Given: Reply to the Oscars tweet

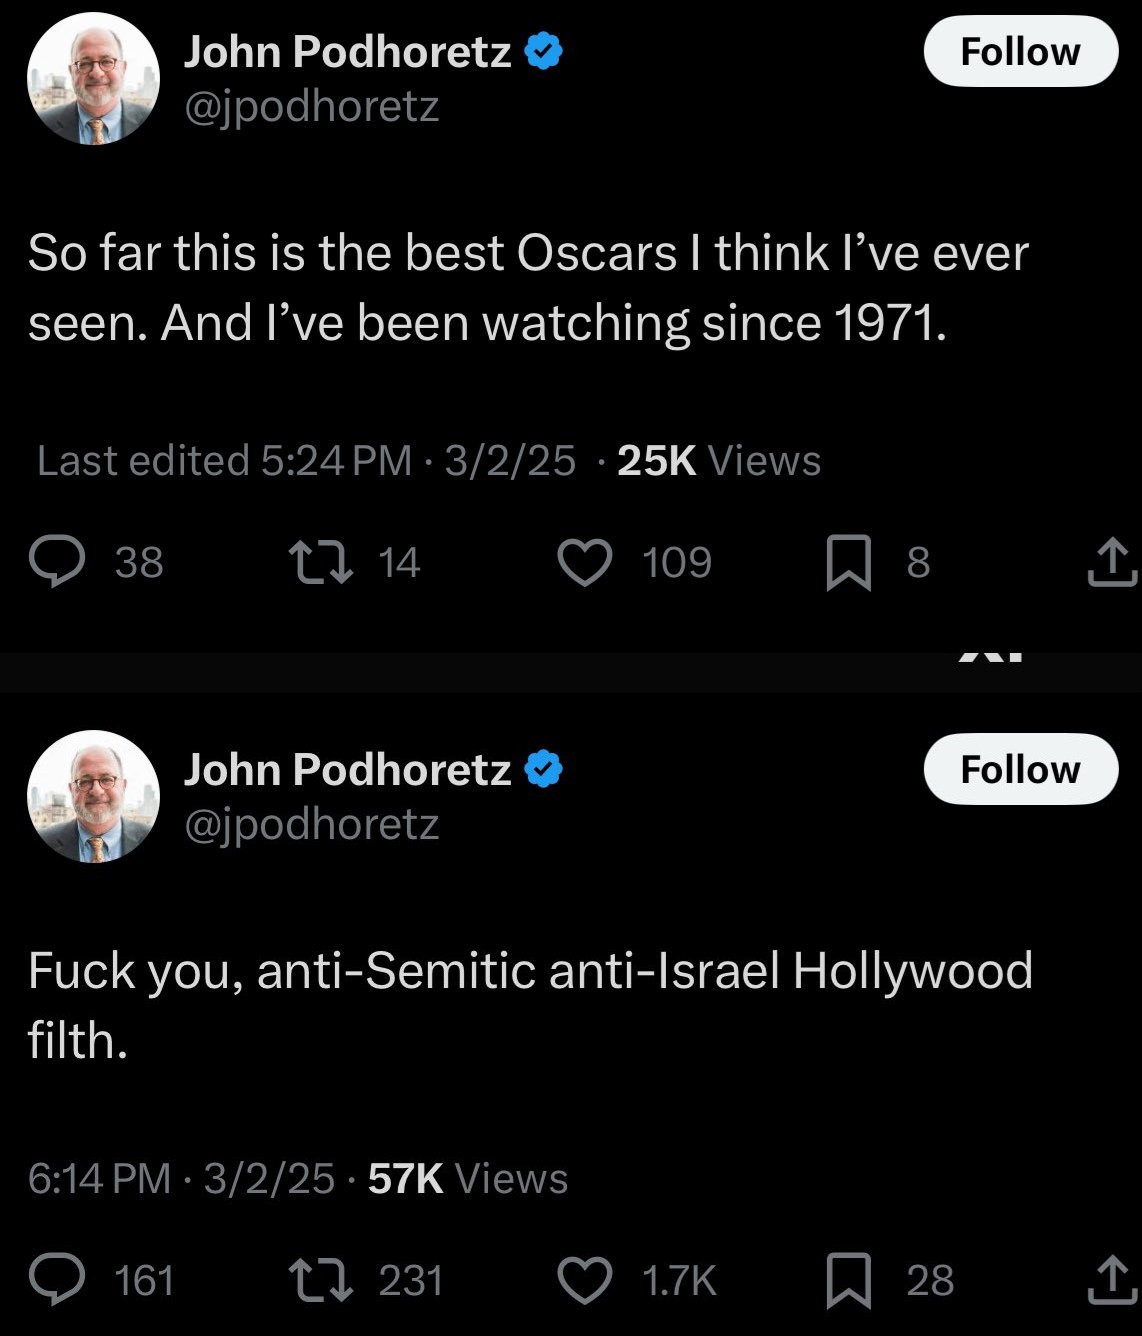Looking at the screenshot, I should (60, 562).
